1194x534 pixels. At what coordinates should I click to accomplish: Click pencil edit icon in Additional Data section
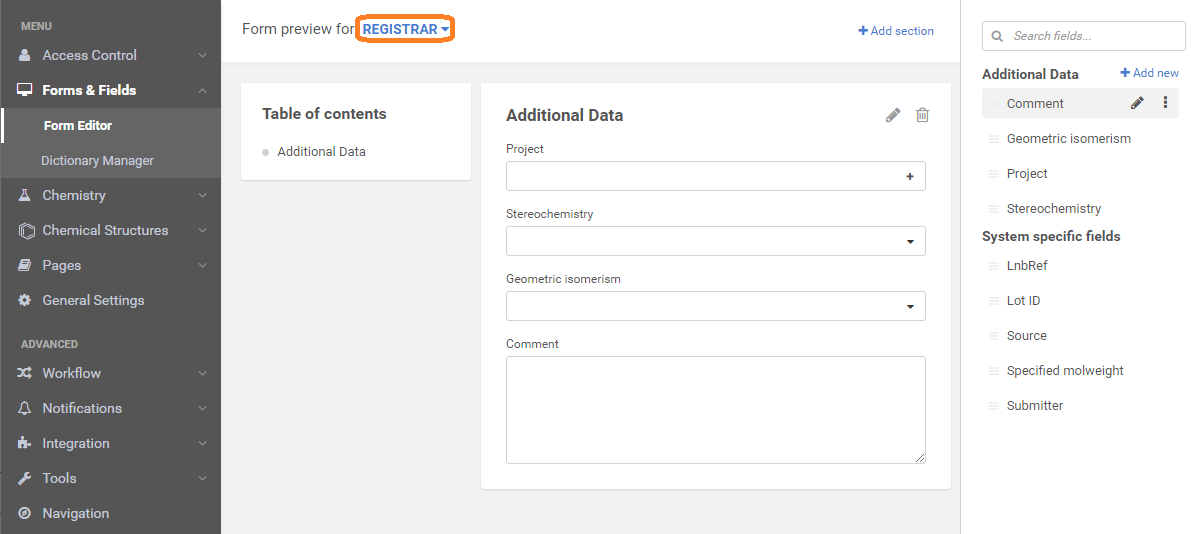(x=893, y=116)
